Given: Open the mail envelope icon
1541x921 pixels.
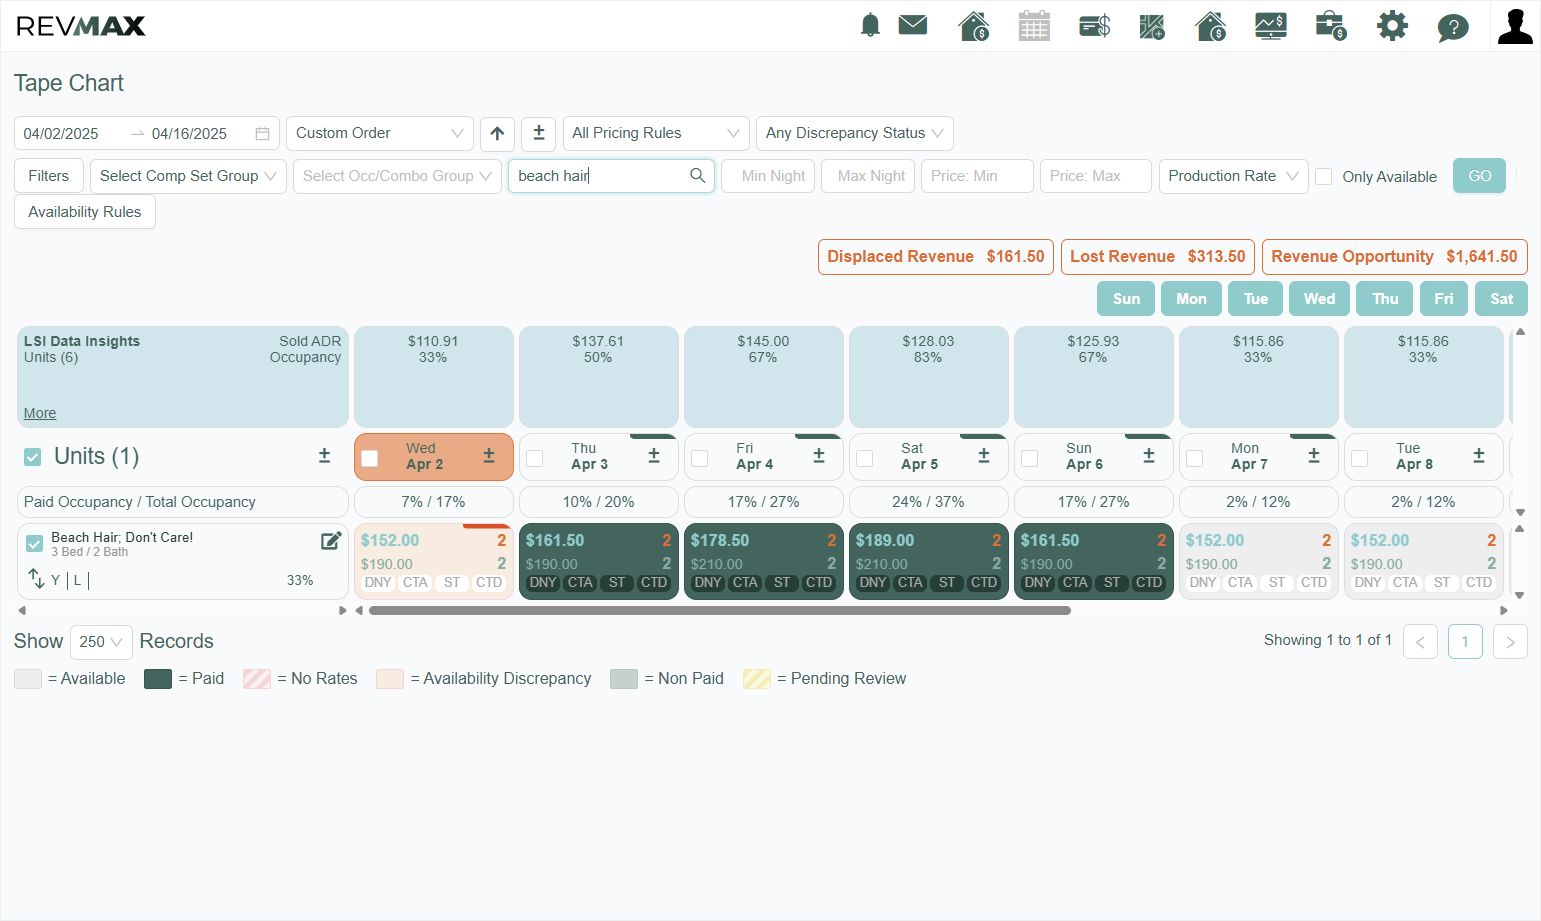Looking at the screenshot, I should [x=913, y=25].
